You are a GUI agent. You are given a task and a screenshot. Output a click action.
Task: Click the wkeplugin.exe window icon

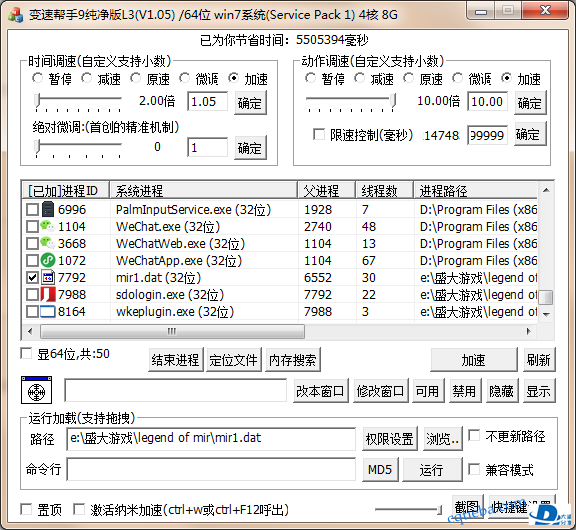tap(47, 311)
